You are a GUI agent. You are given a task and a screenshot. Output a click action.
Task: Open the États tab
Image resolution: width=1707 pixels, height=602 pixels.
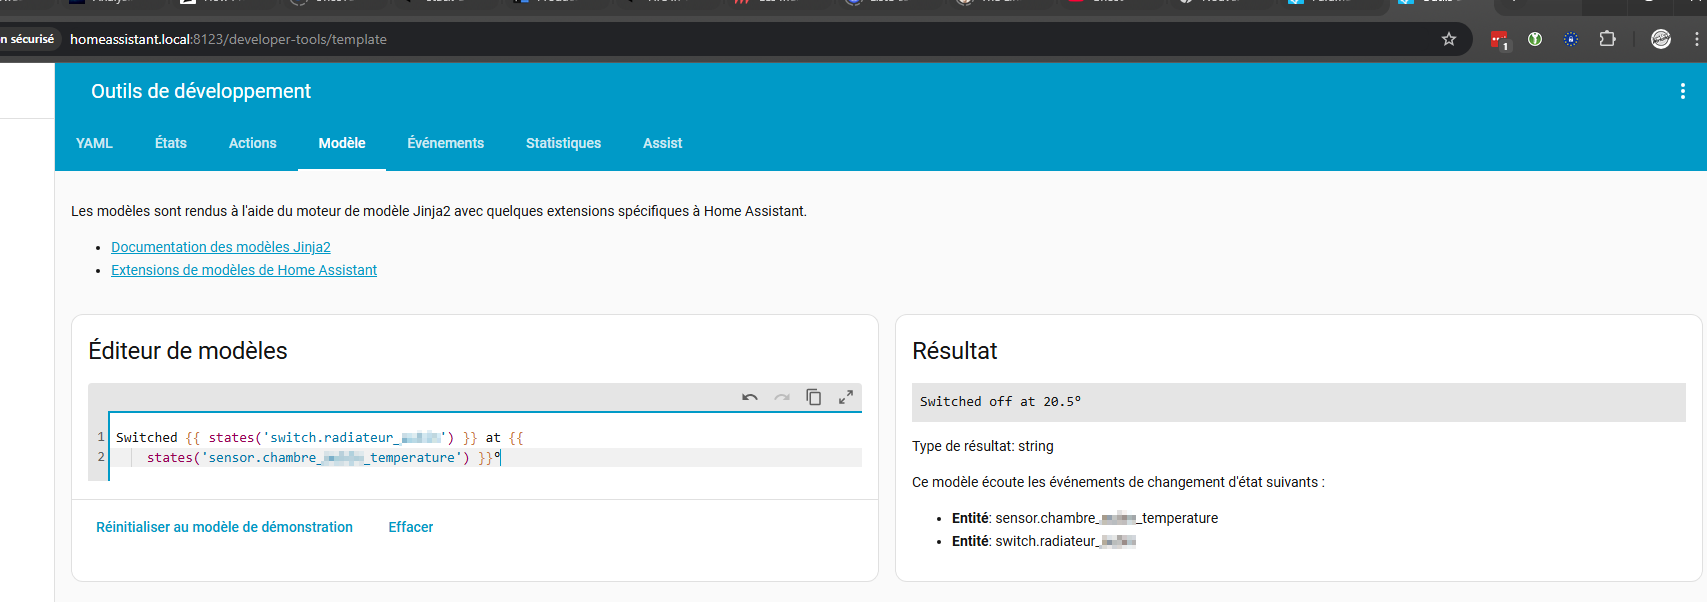click(171, 143)
